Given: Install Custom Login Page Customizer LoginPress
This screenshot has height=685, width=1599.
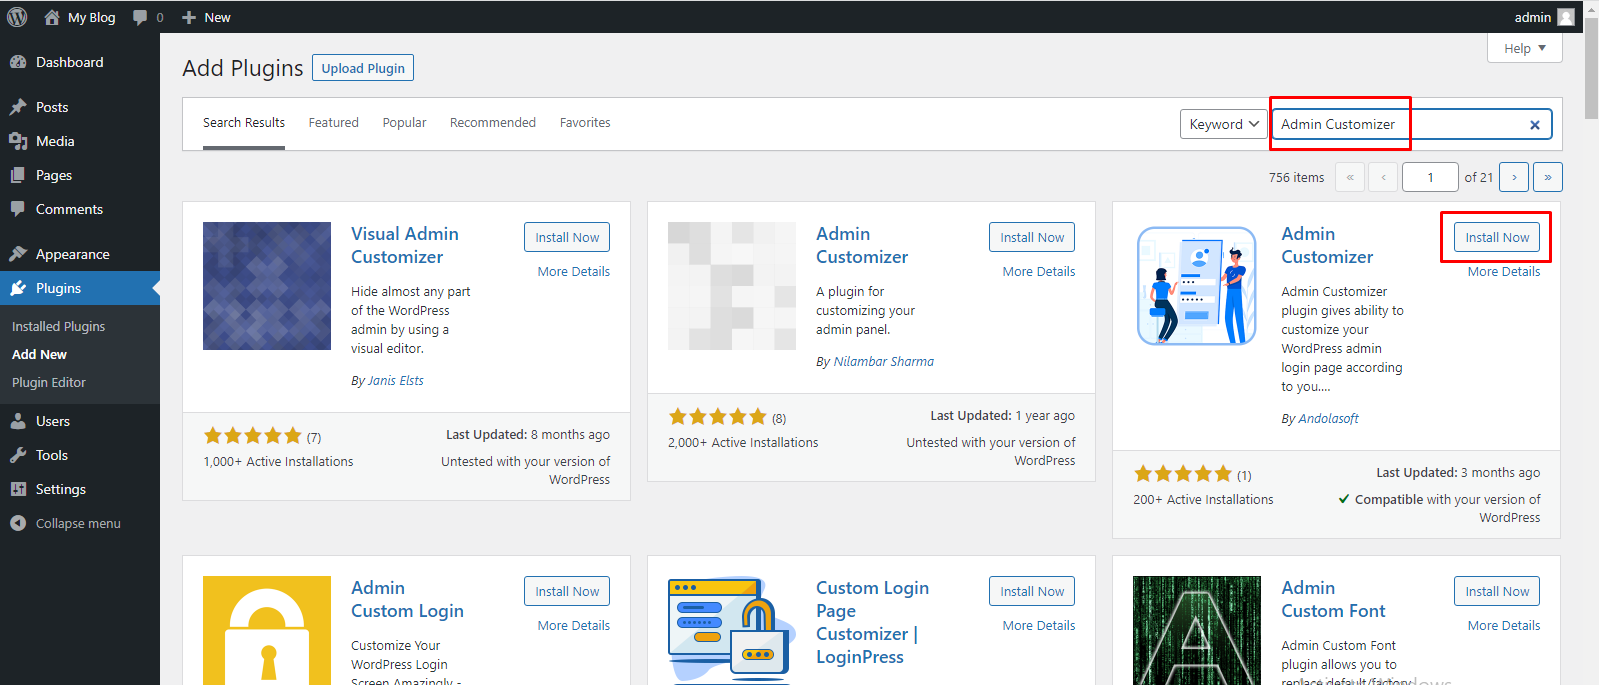Looking at the screenshot, I should coord(1032,591).
